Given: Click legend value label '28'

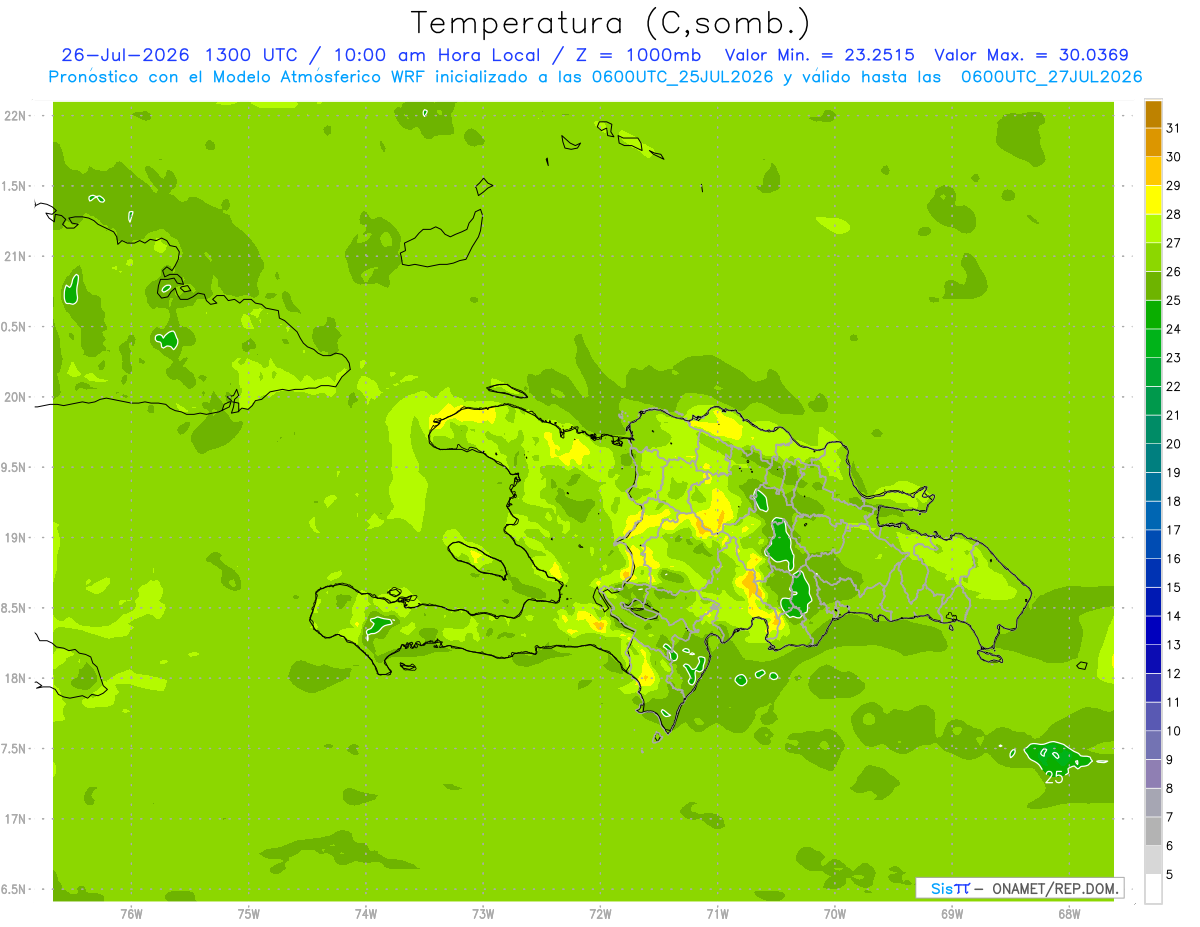Looking at the screenshot, I should 1173,214.
